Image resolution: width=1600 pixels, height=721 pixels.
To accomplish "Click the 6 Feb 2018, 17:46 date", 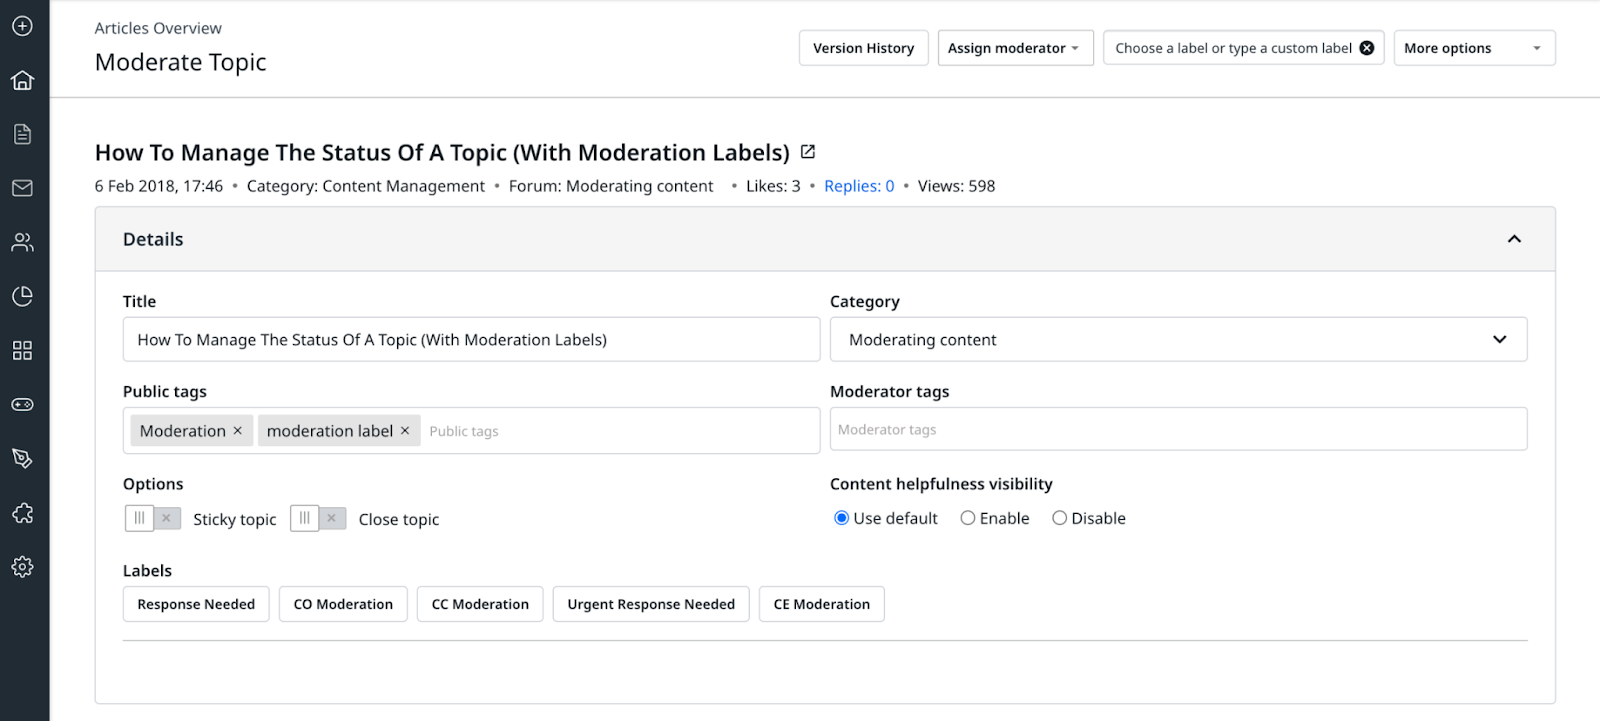I will (159, 186).
